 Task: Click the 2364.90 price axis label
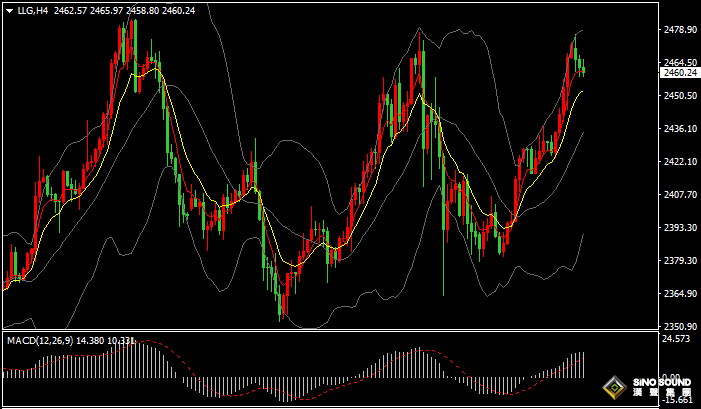tap(679, 294)
